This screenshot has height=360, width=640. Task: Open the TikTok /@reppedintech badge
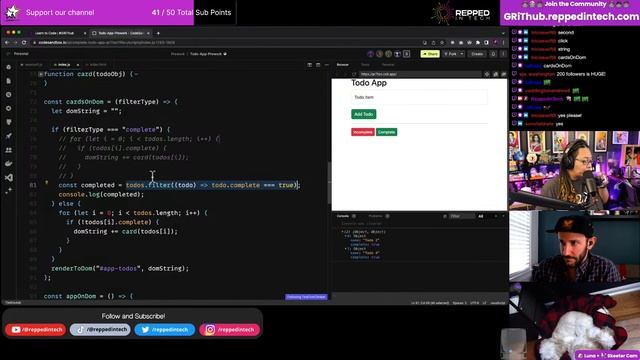pos(100,329)
